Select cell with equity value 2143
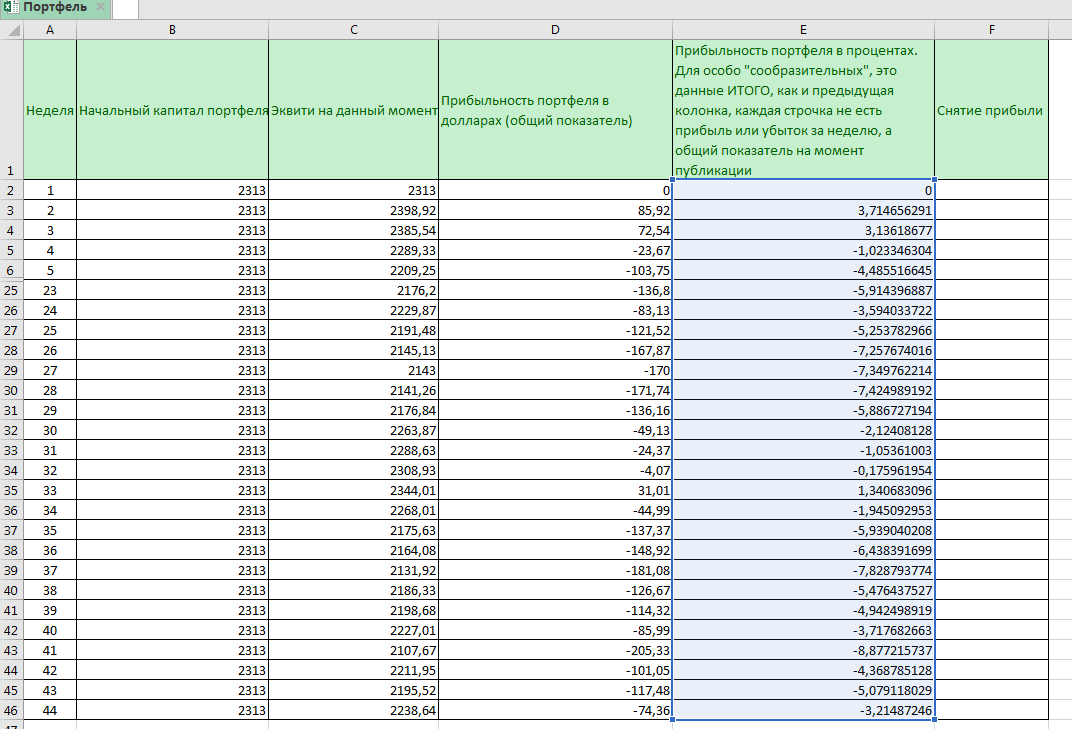Viewport: 1072px width, 729px height. (x=353, y=370)
